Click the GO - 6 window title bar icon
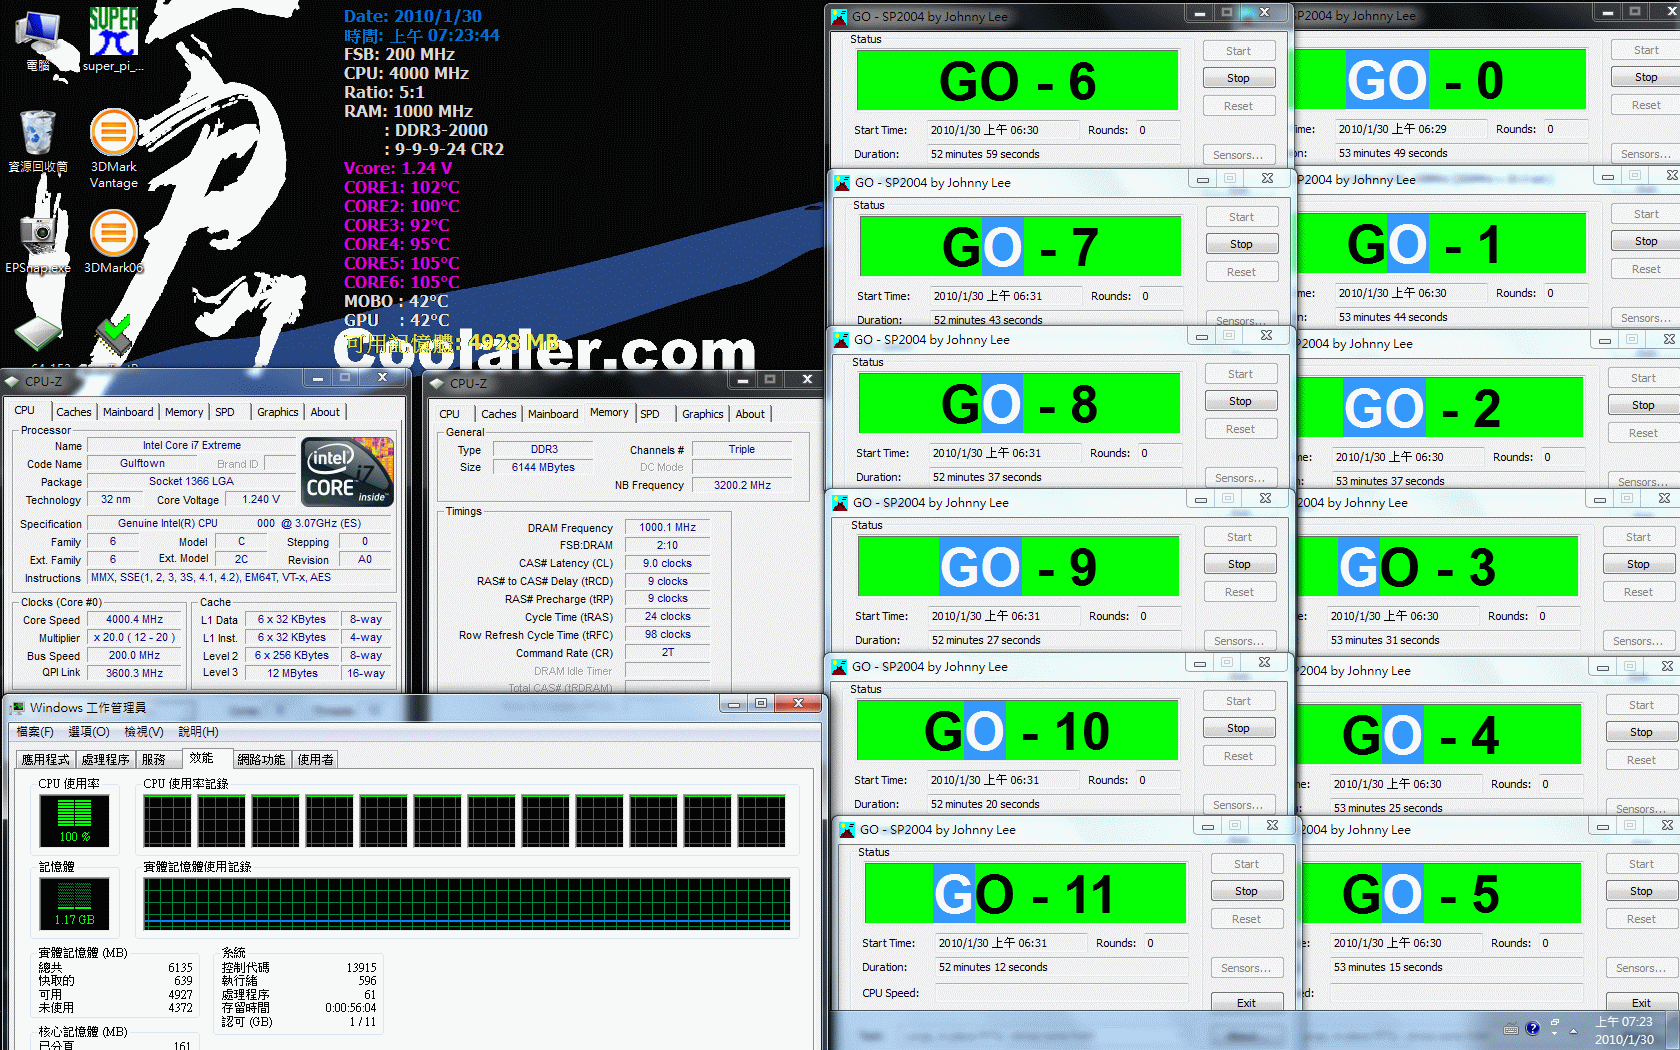This screenshot has height=1050, width=1680. [838, 16]
